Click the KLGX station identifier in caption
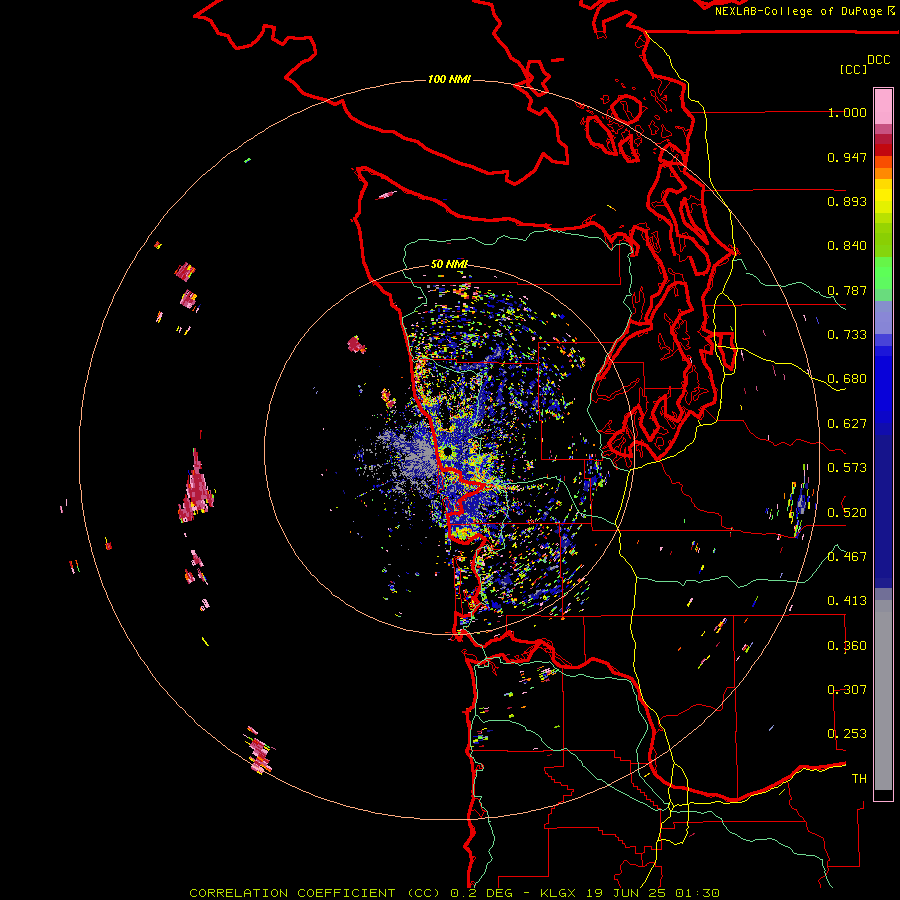The width and height of the screenshot is (900, 900). (558, 893)
